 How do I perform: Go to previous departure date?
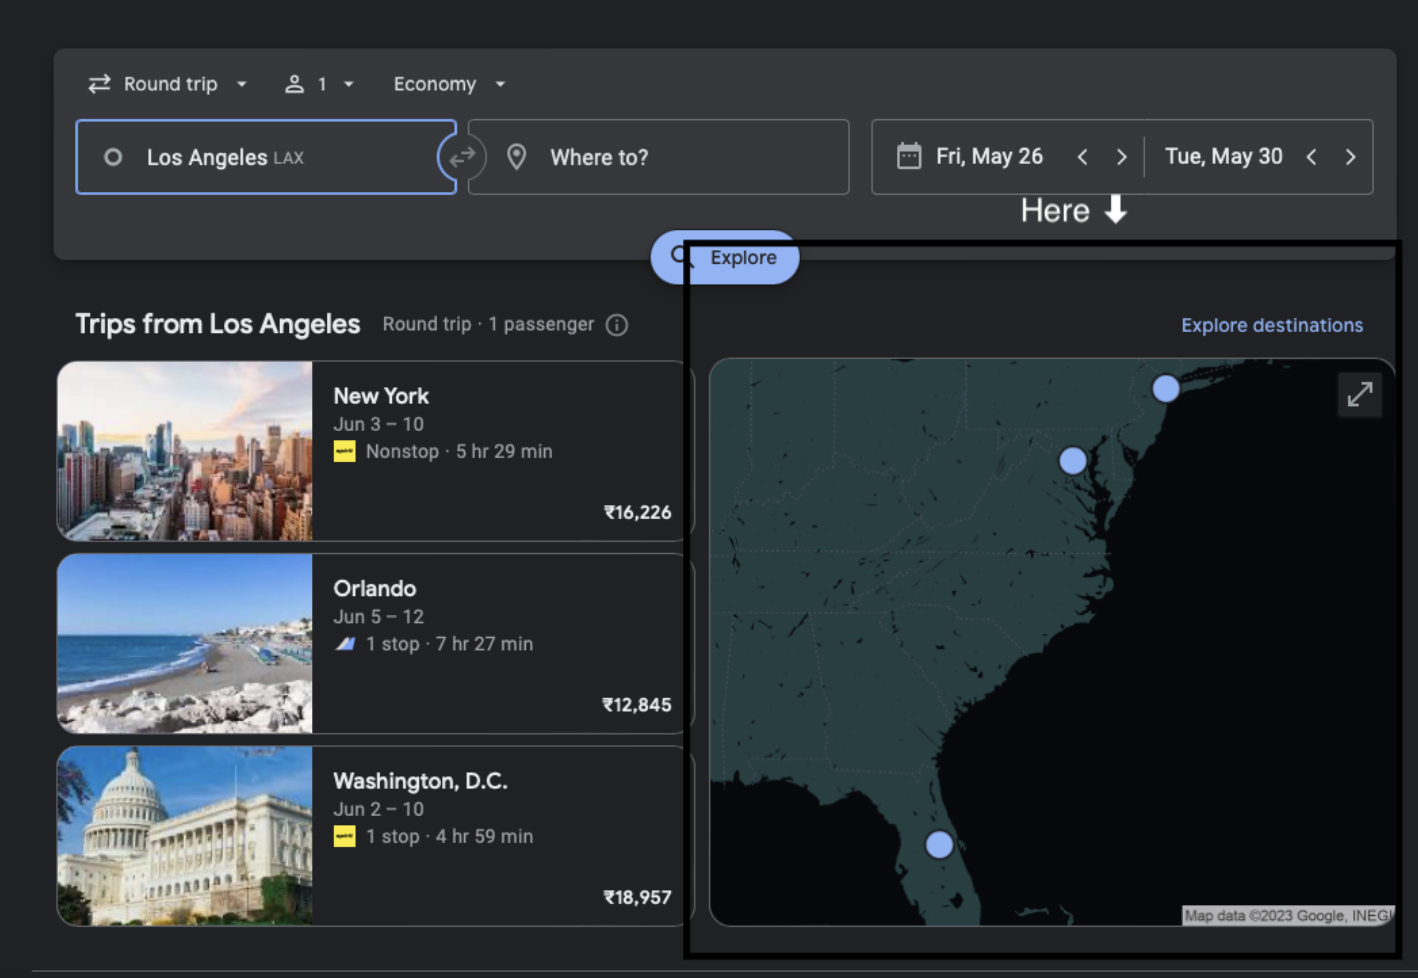click(1082, 157)
